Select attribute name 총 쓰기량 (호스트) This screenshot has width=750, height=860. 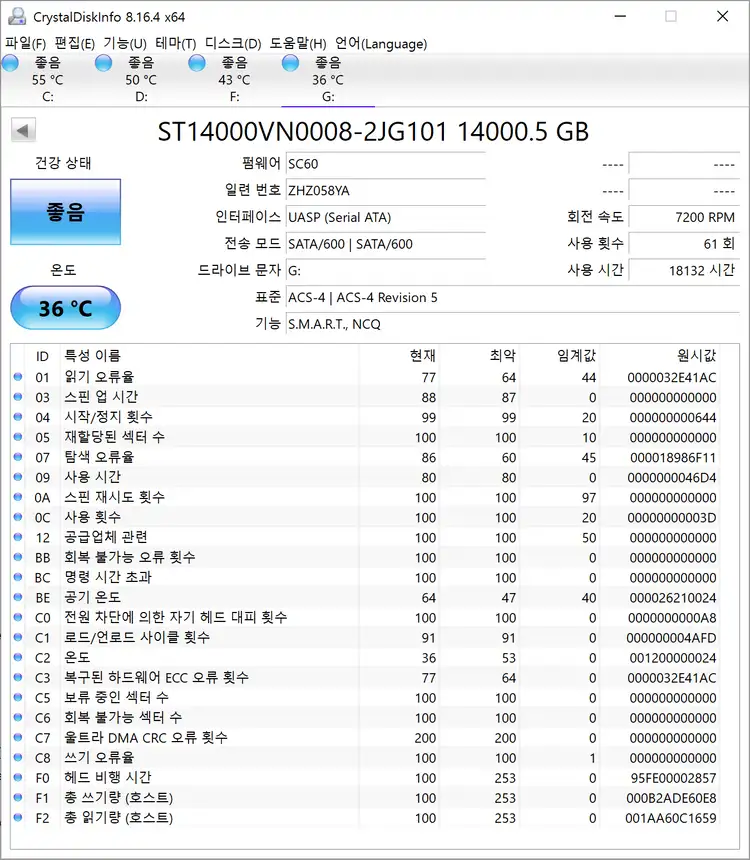119,797
